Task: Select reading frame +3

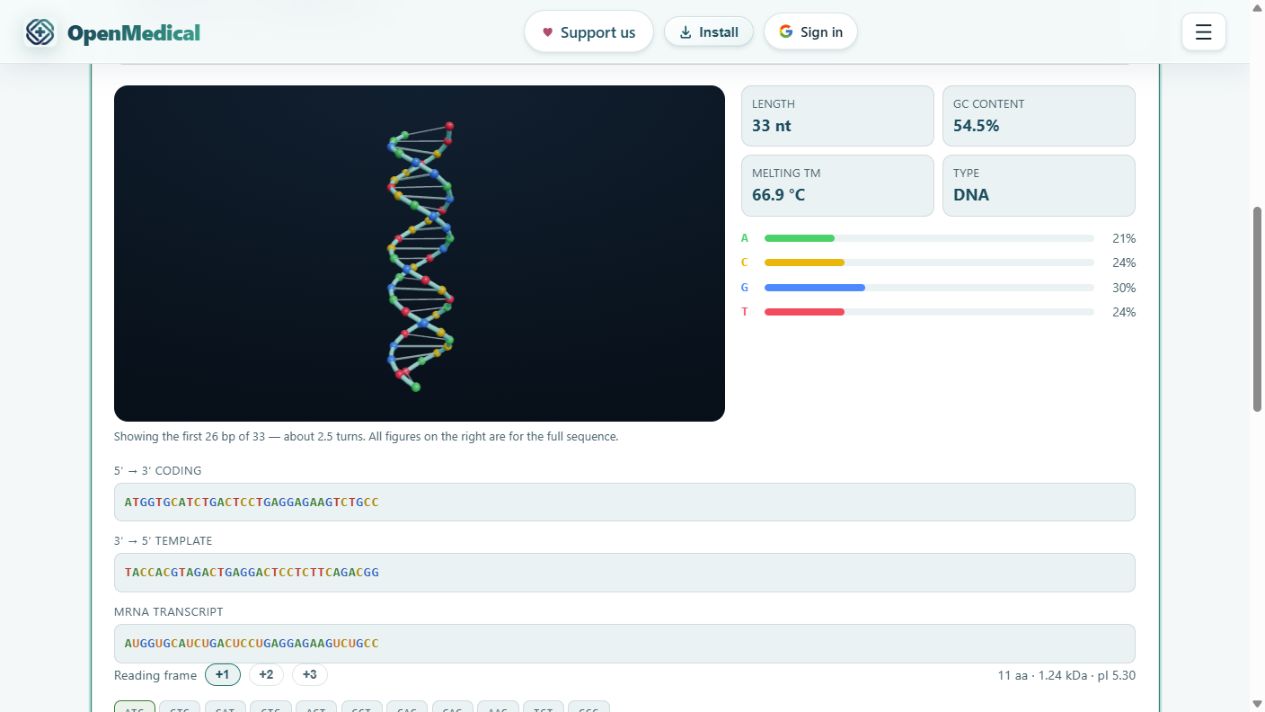Action: pos(310,675)
